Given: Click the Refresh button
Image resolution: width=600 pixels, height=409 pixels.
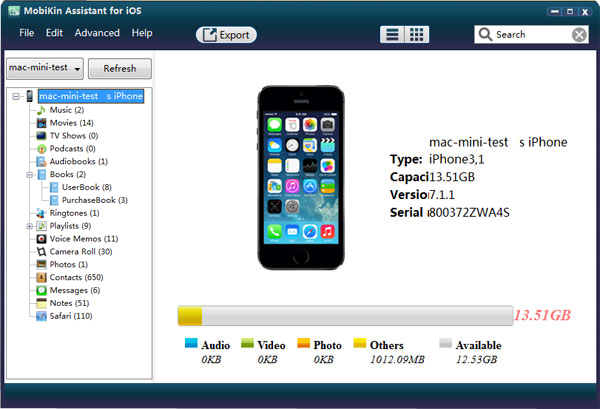Looking at the screenshot, I should (x=119, y=69).
